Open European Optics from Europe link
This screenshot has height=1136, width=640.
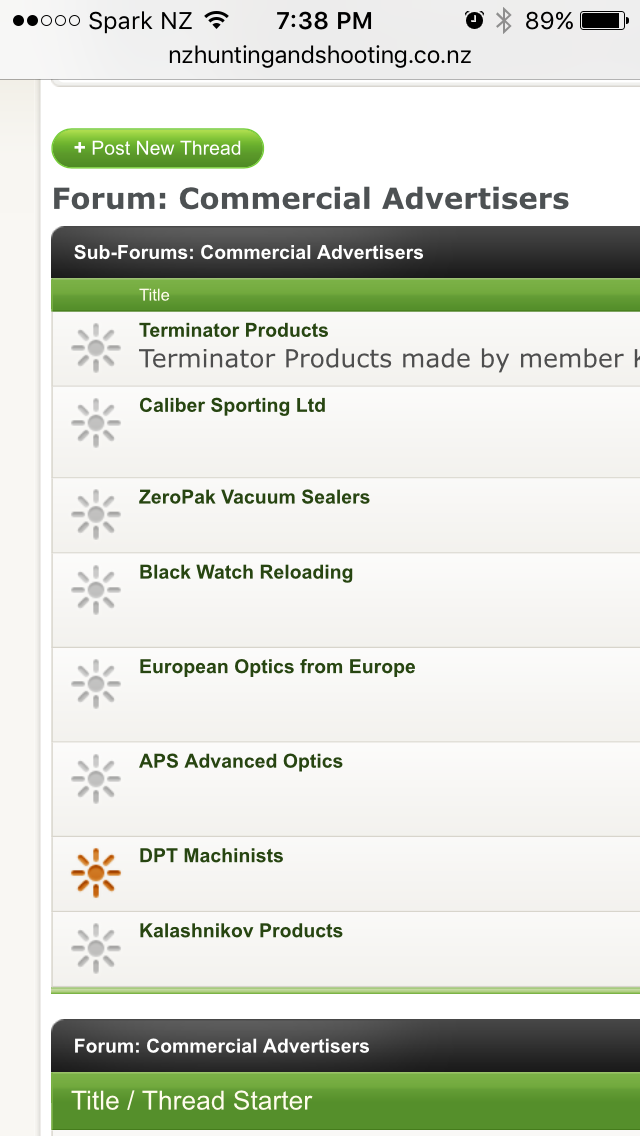277,667
